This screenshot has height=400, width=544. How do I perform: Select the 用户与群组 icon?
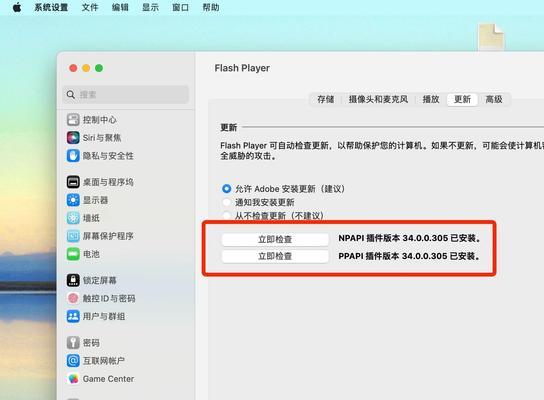point(73,316)
